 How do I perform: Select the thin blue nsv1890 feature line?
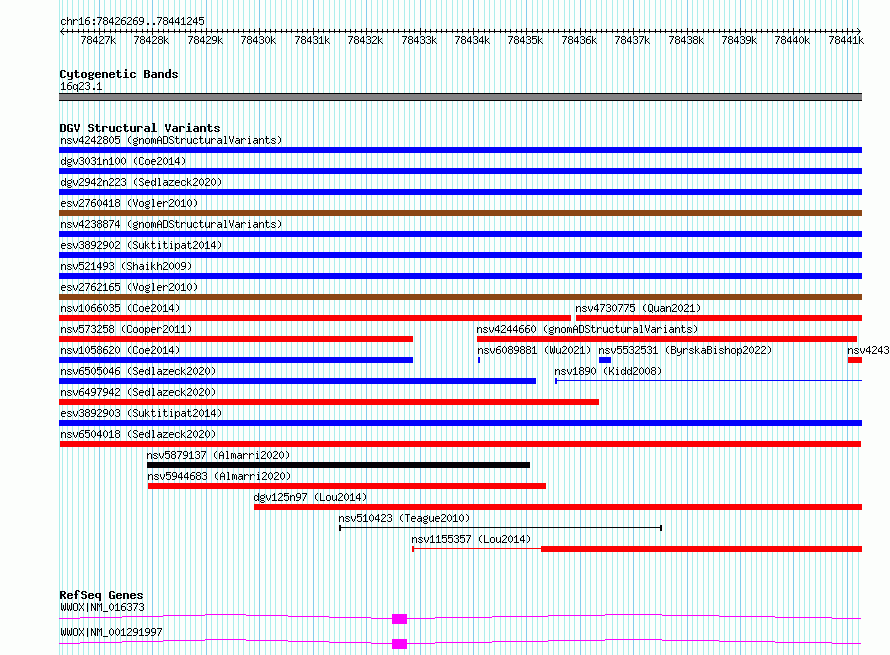click(708, 381)
